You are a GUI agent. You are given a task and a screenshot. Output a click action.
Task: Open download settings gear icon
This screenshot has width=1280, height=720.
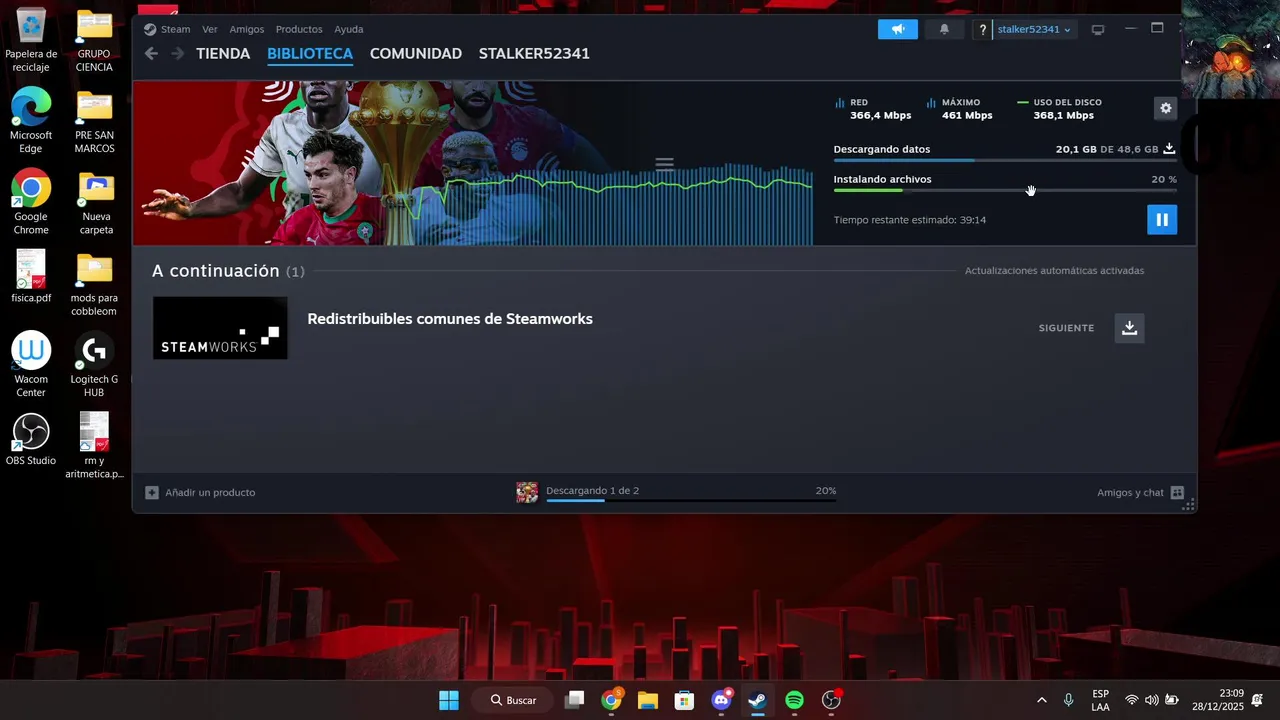pyautogui.click(x=1165, y=108)
